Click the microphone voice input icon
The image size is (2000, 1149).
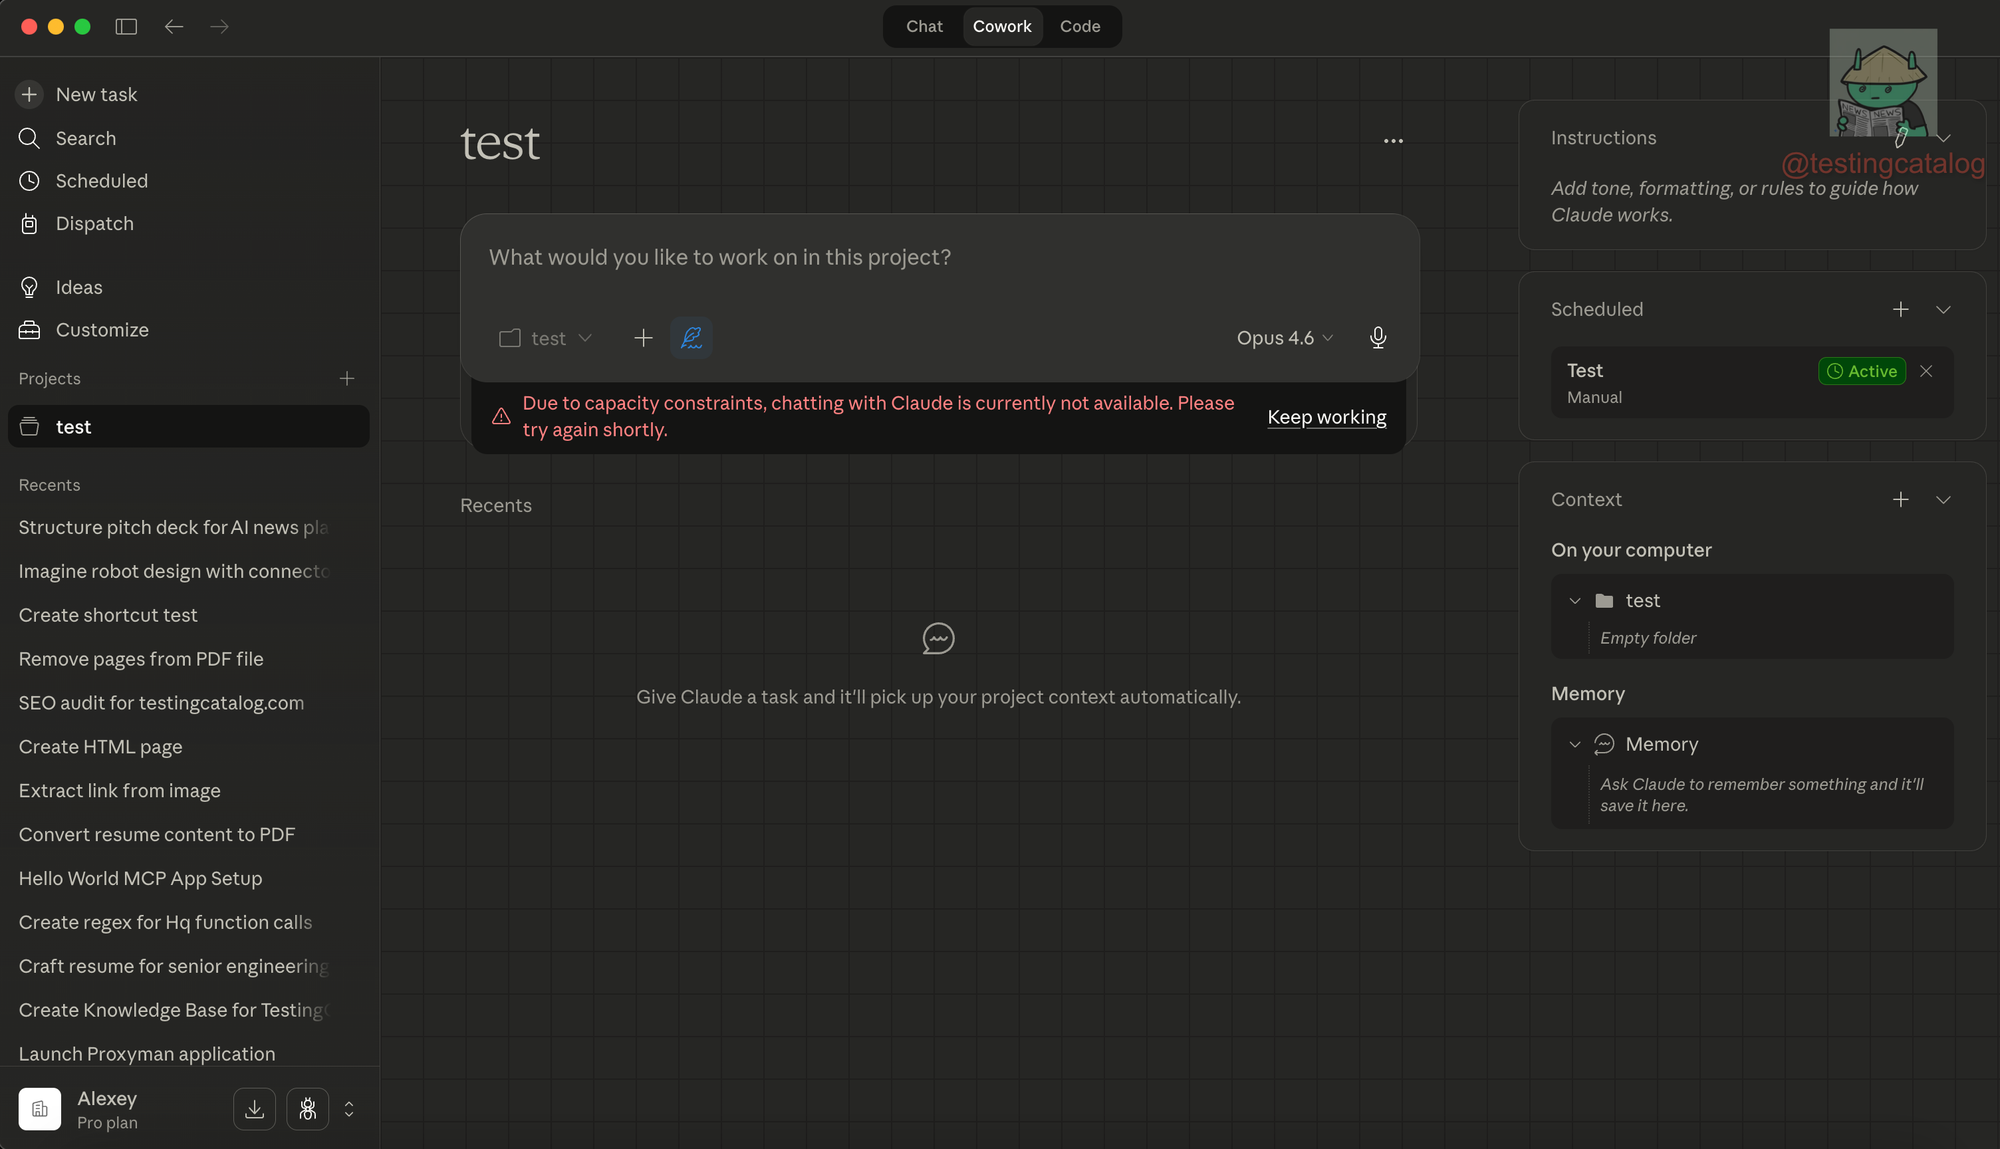[x=1377, y=338]
